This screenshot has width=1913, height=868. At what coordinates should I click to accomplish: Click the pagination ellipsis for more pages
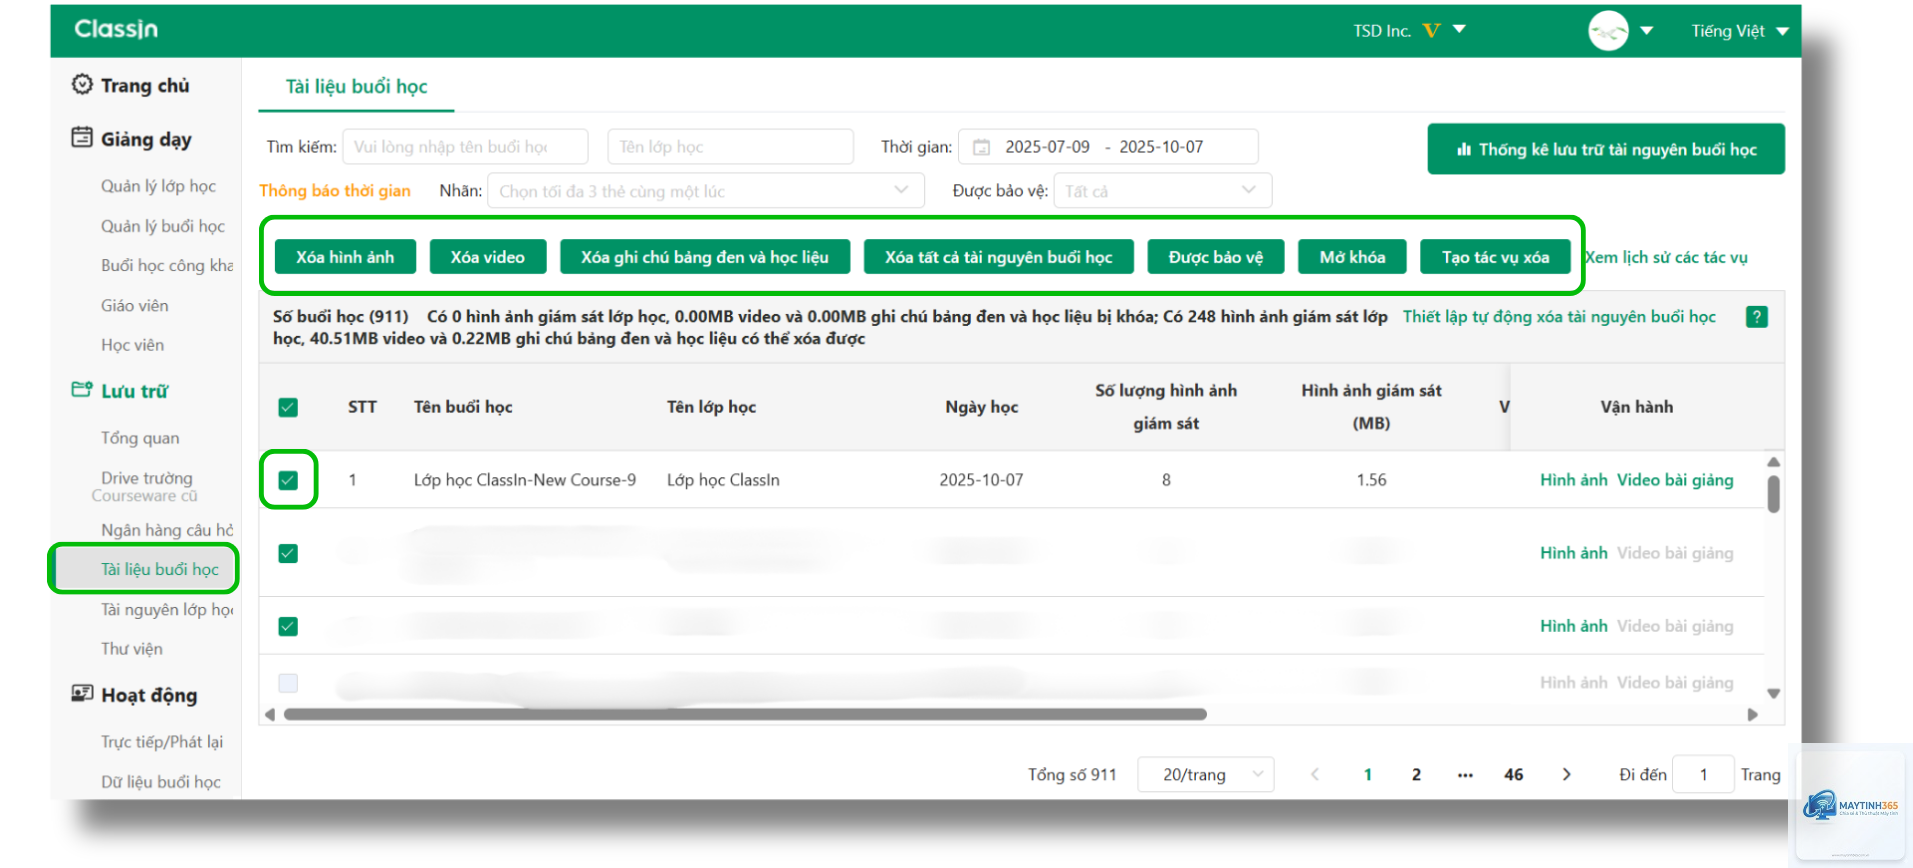1465,774
